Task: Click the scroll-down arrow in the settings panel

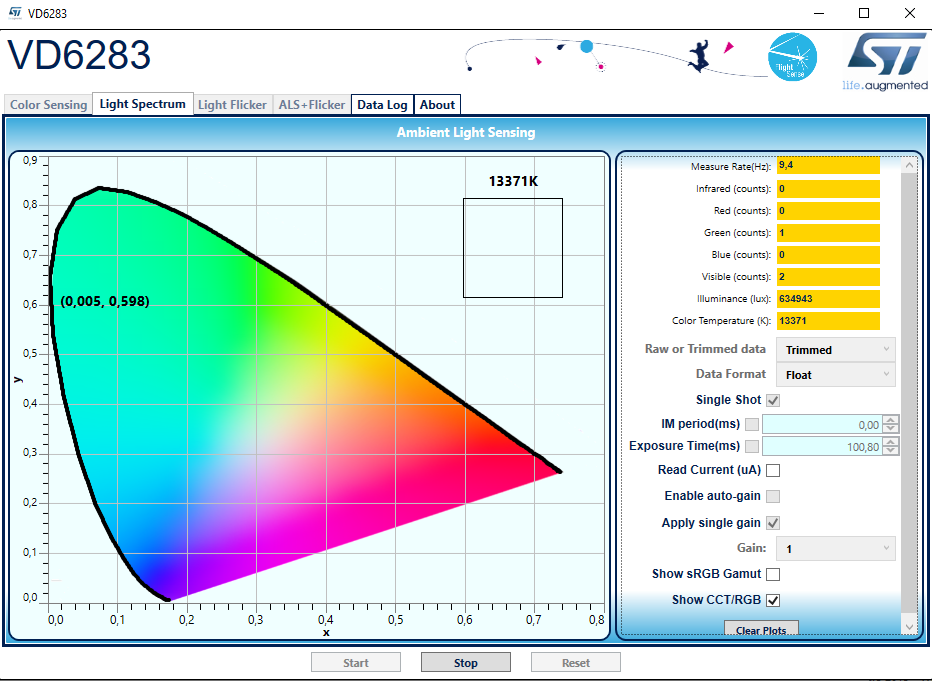Action: point(909,626)
